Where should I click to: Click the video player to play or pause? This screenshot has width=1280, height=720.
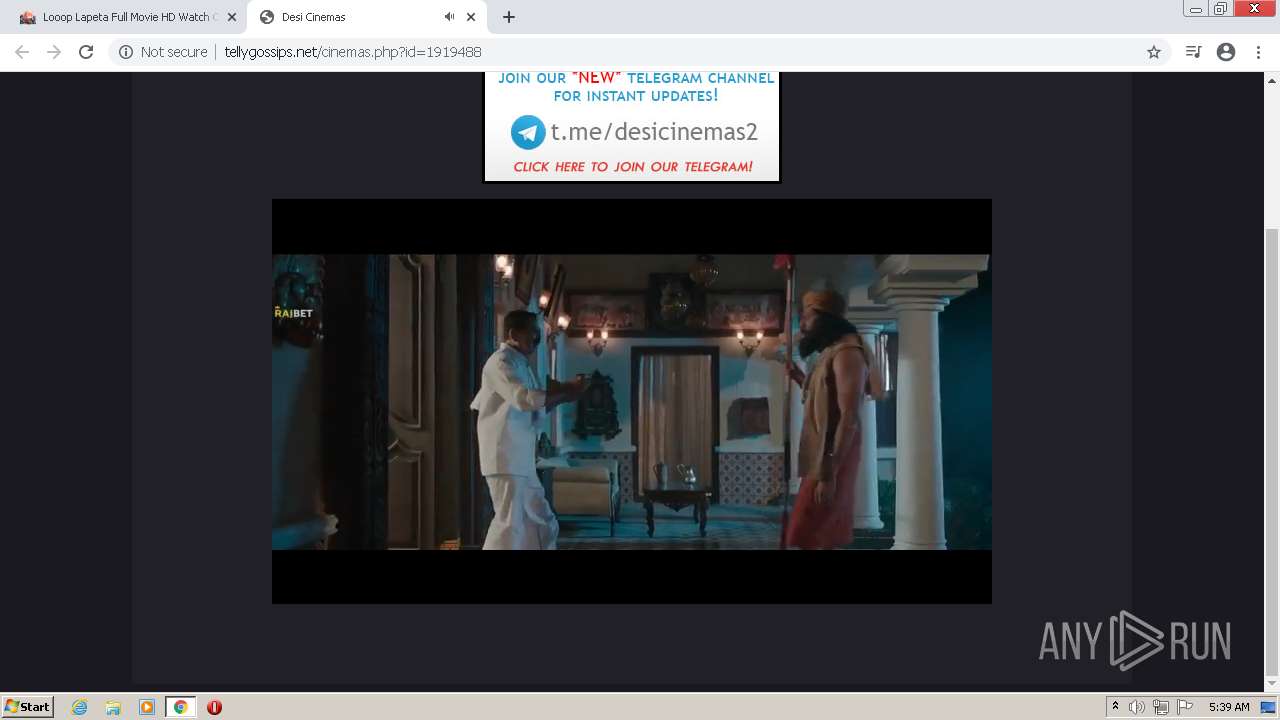tap(632, 401)
